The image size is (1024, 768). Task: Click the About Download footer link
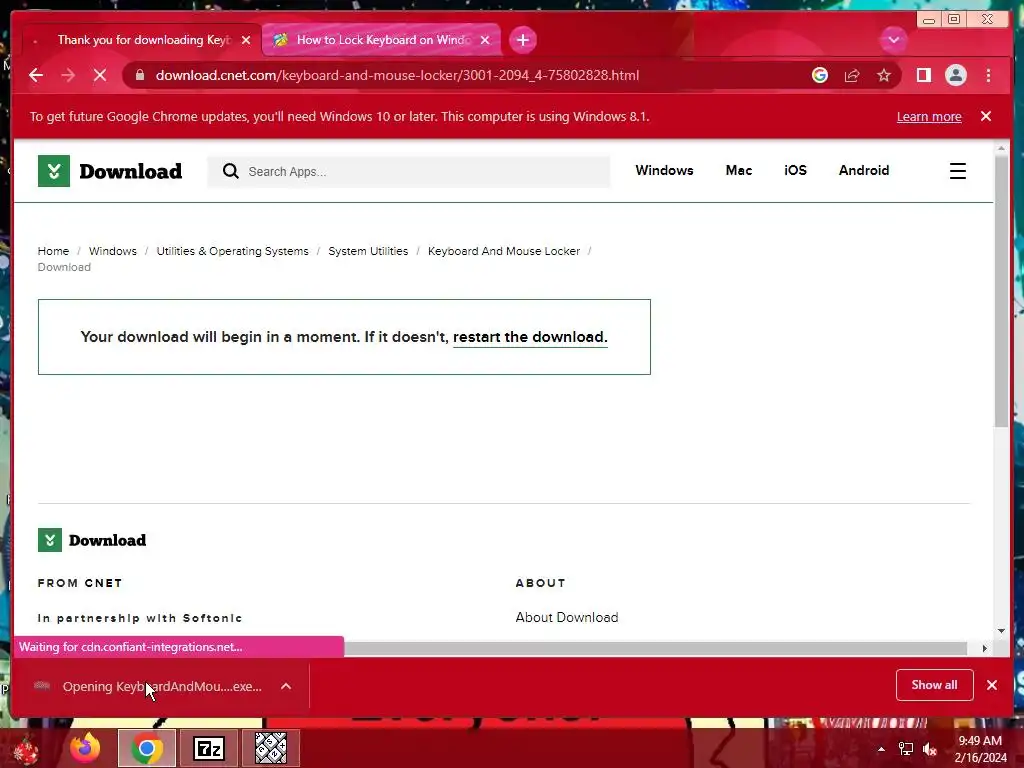[567, 617]
